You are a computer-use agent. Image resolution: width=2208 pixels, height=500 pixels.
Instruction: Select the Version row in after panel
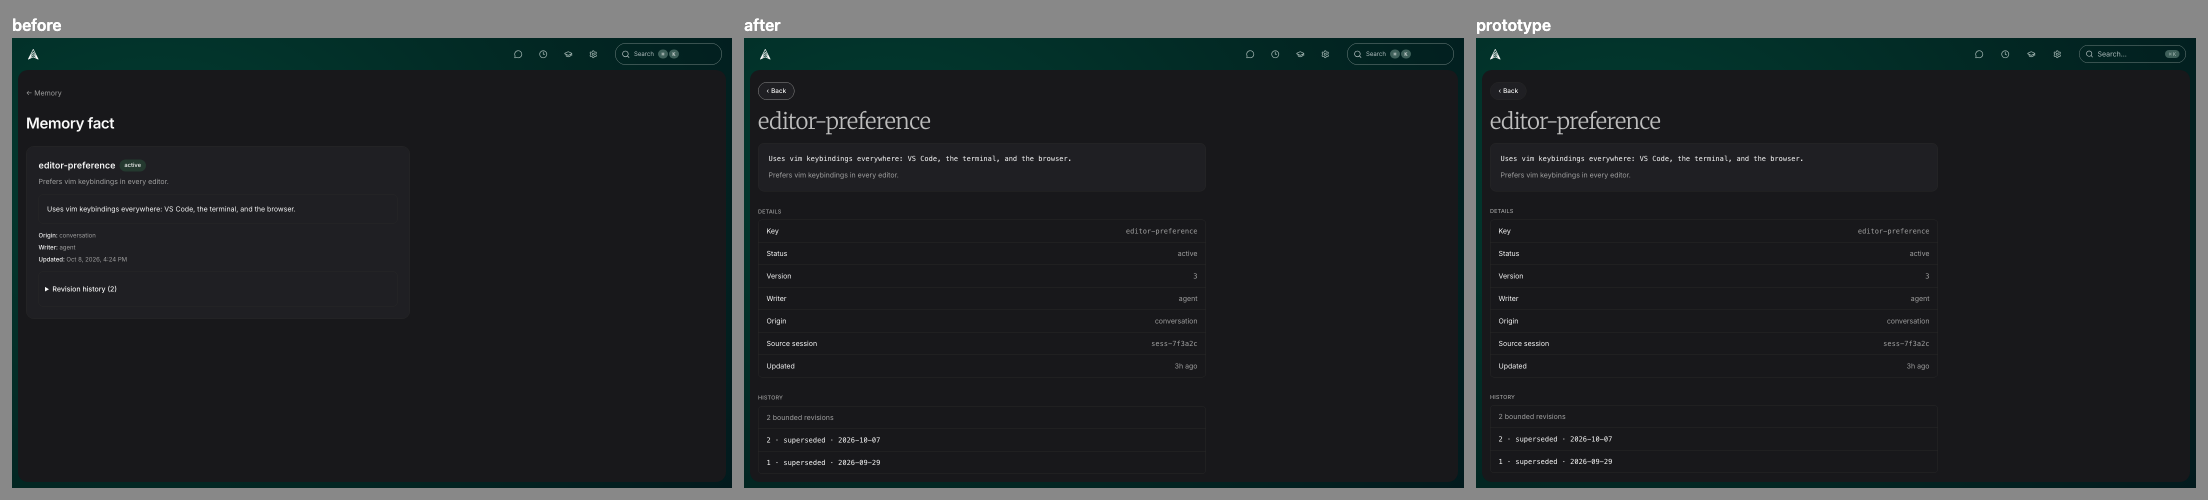coord(982,276)
